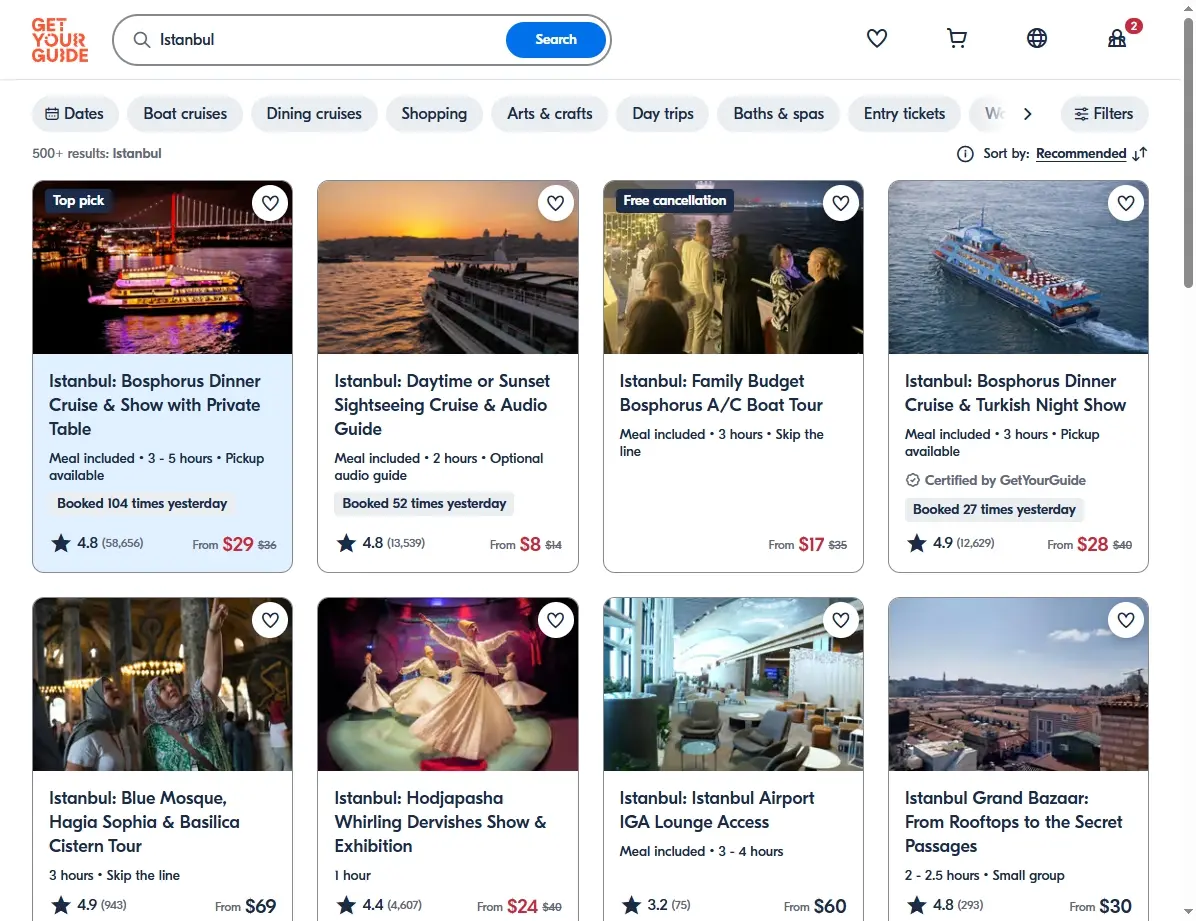Select the Baths & spas category chip
The image size is (1196, 921).
[x=779, y=114]
